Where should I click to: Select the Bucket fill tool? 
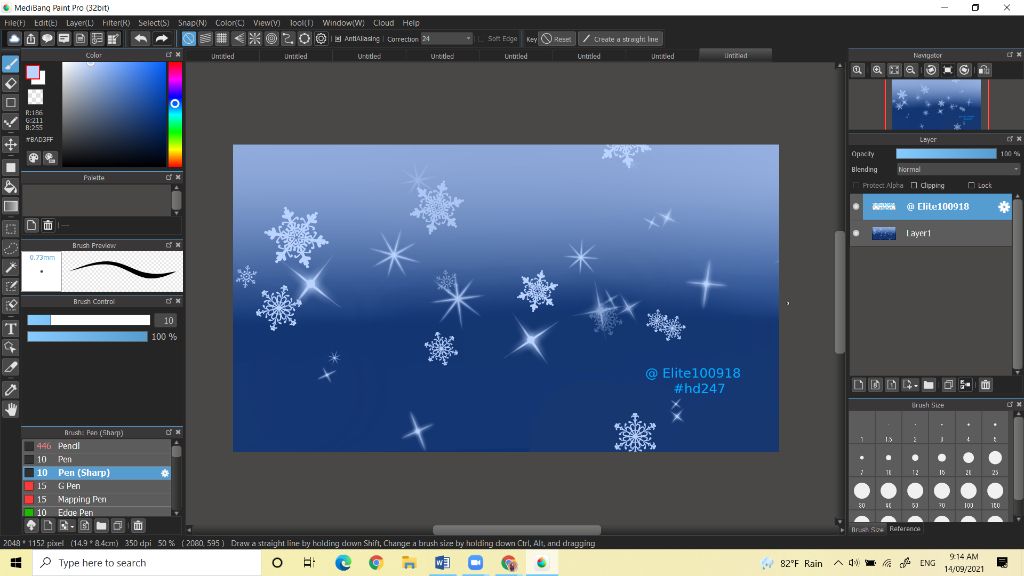10,187
